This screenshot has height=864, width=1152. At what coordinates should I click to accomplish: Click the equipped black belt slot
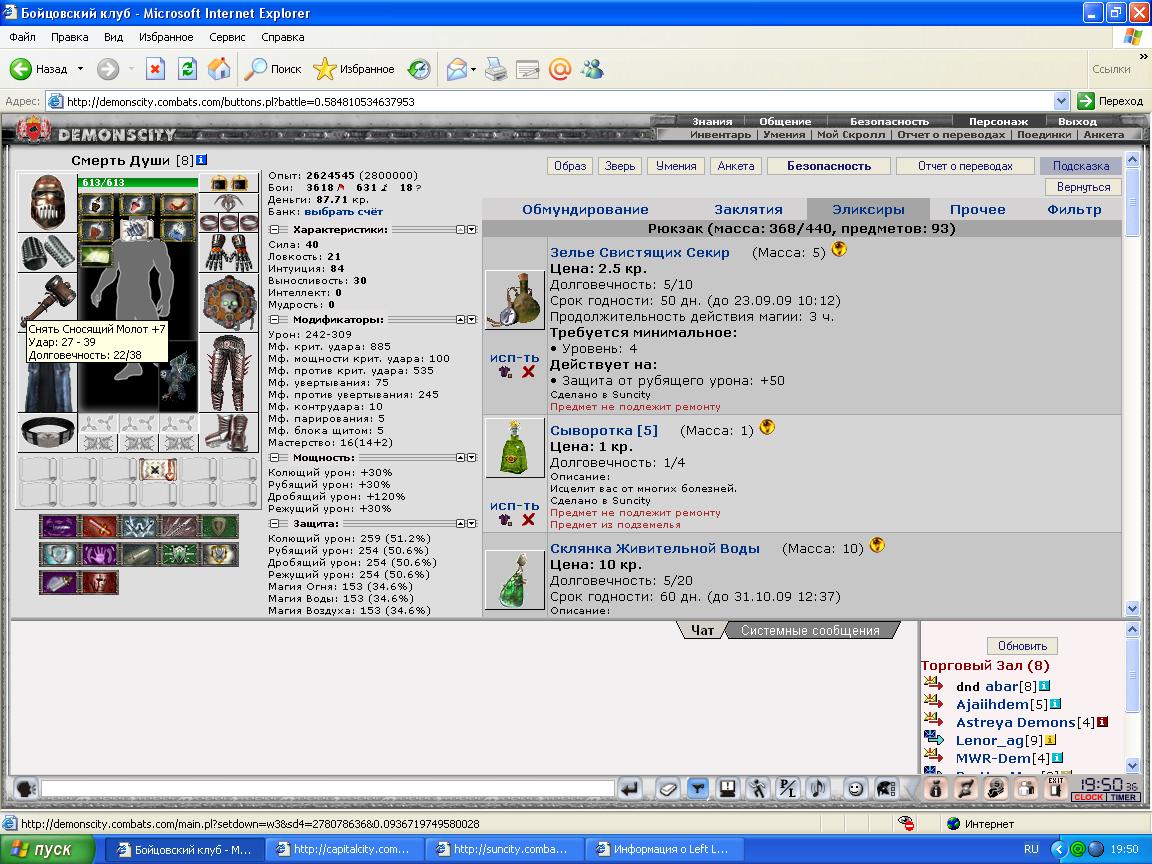pyautogui.click(x=47, y=433)
